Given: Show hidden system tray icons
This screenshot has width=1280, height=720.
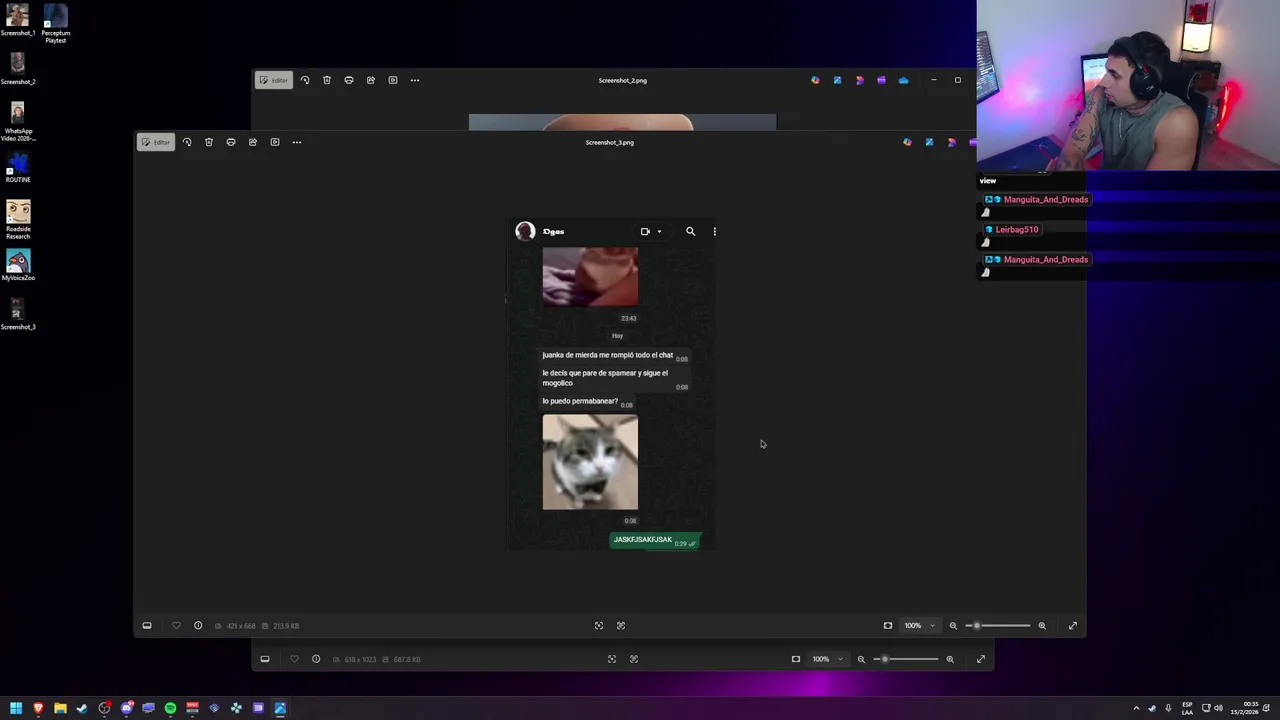Looking at the screenshot, I should [1136, 708].
